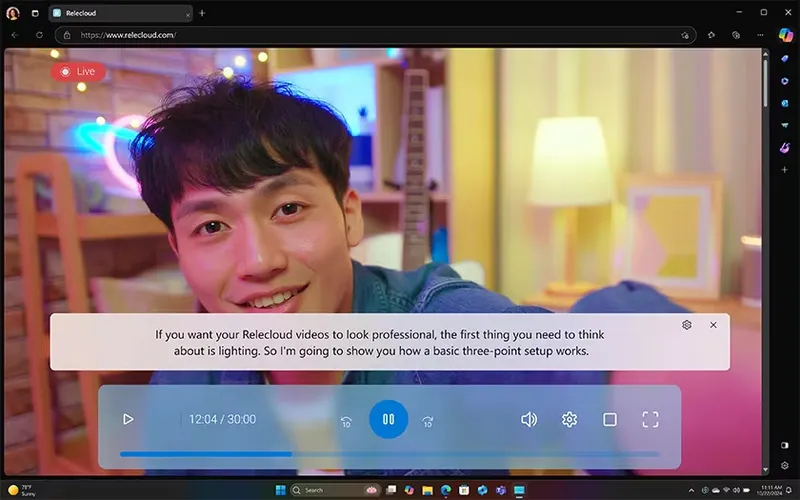
Task: Close the Relecloud tab
Action: (x=188, y=14)
